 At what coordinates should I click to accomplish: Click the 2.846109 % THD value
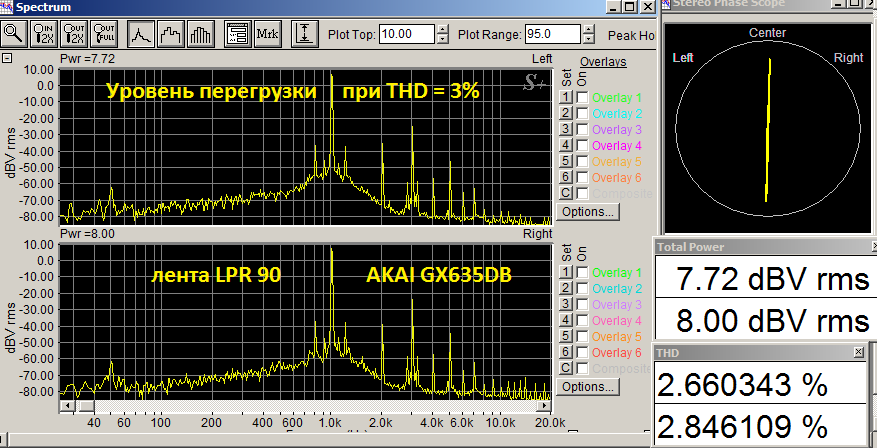point(742,427)
